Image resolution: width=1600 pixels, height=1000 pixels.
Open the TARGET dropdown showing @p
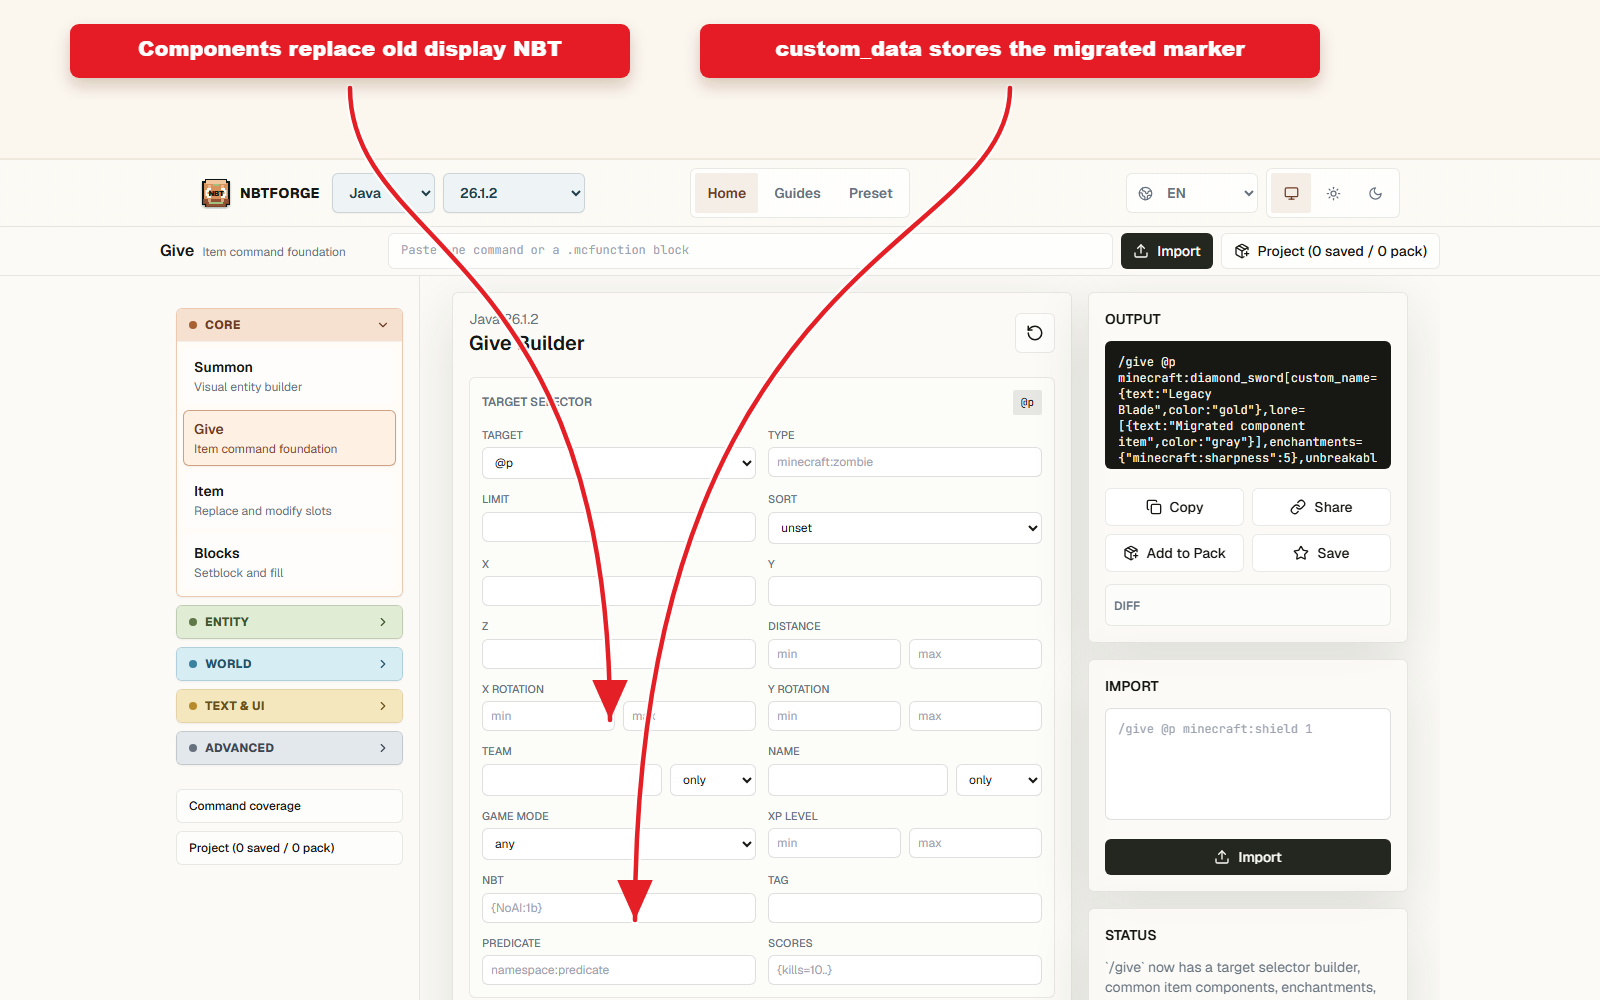(x=619, y=463)
